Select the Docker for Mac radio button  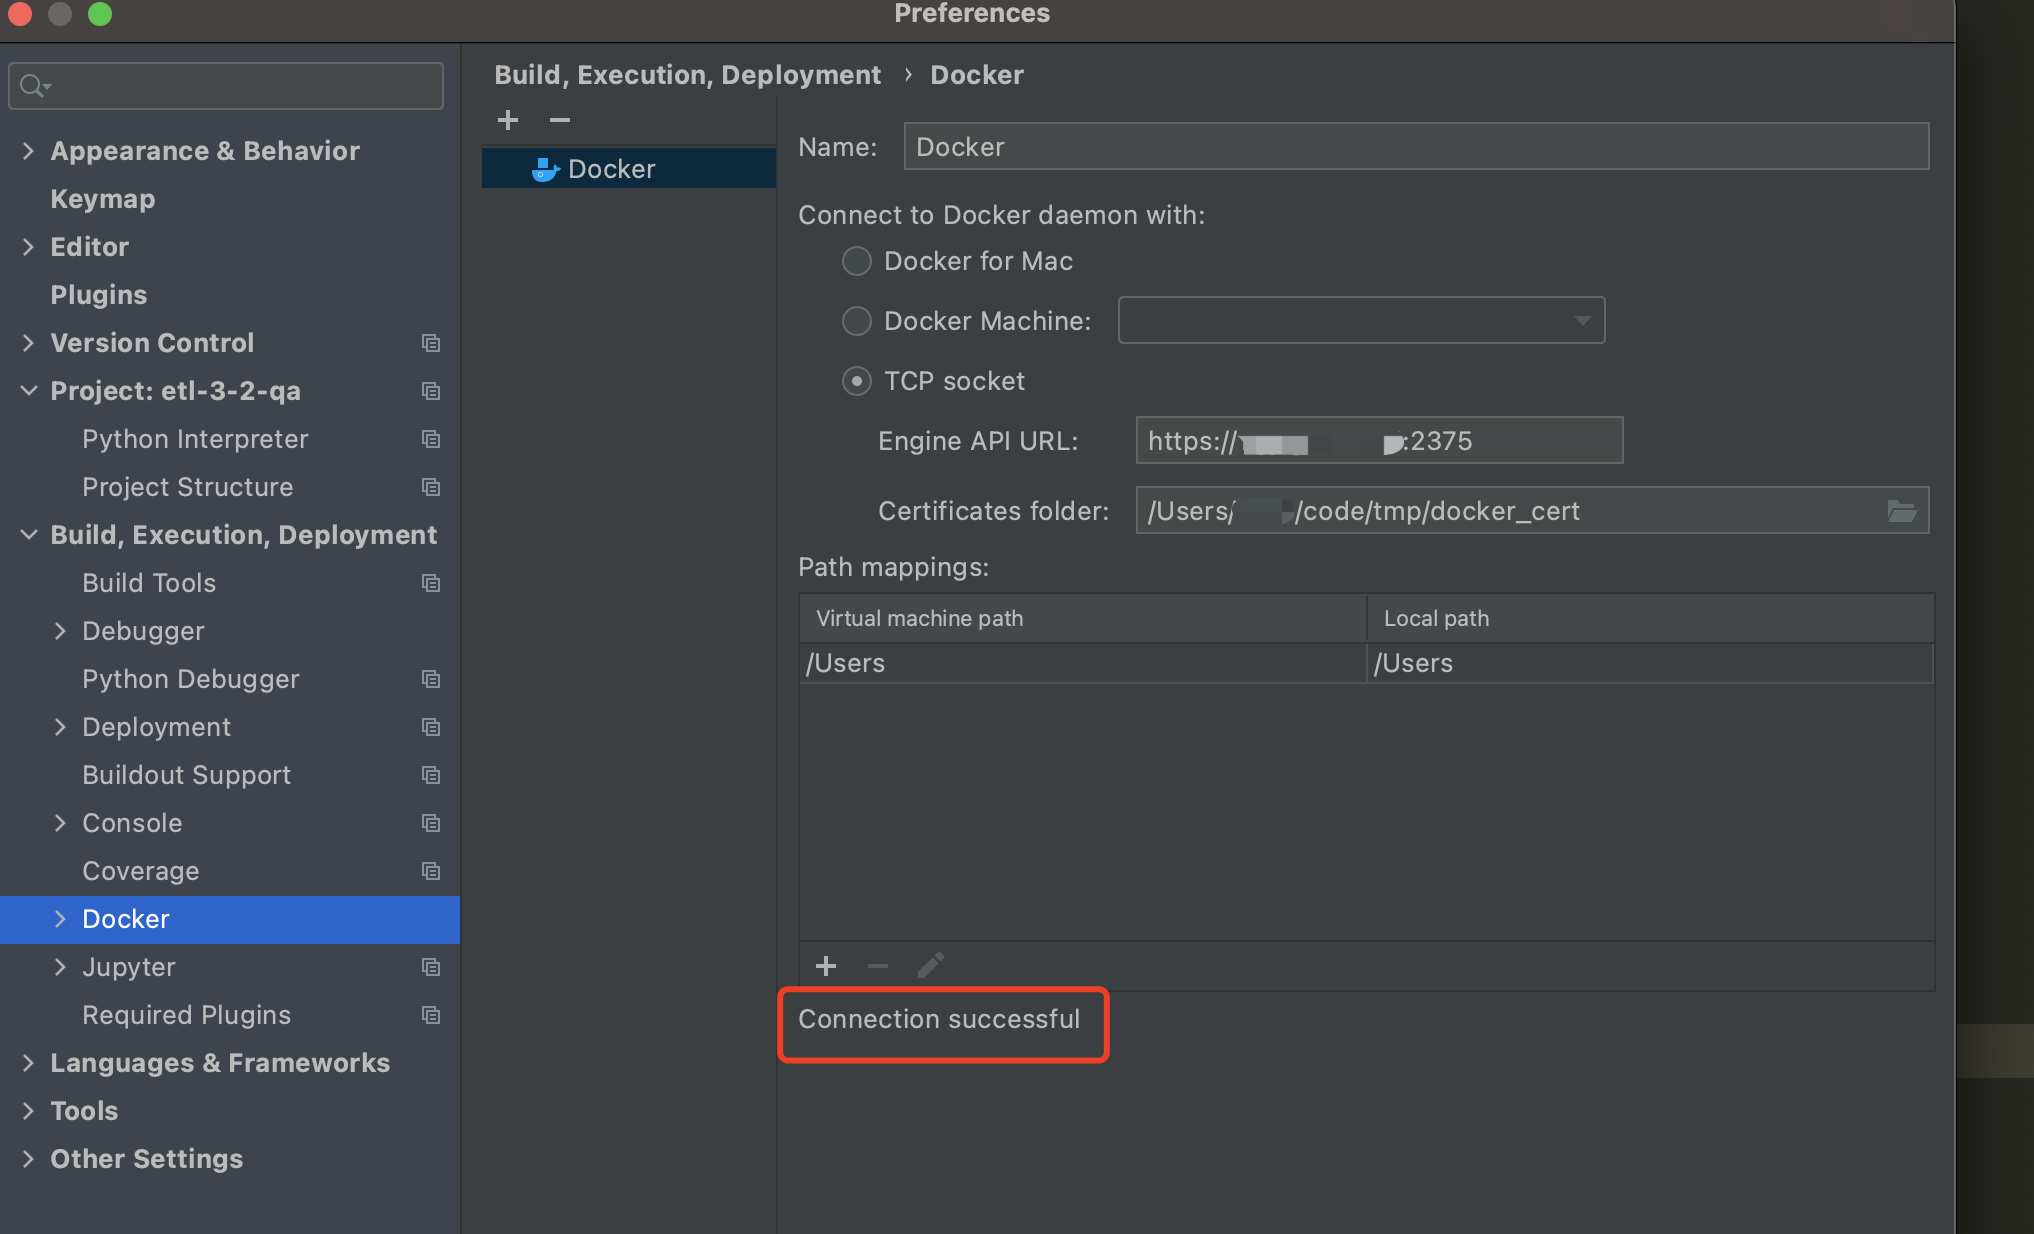coord(857,261)
